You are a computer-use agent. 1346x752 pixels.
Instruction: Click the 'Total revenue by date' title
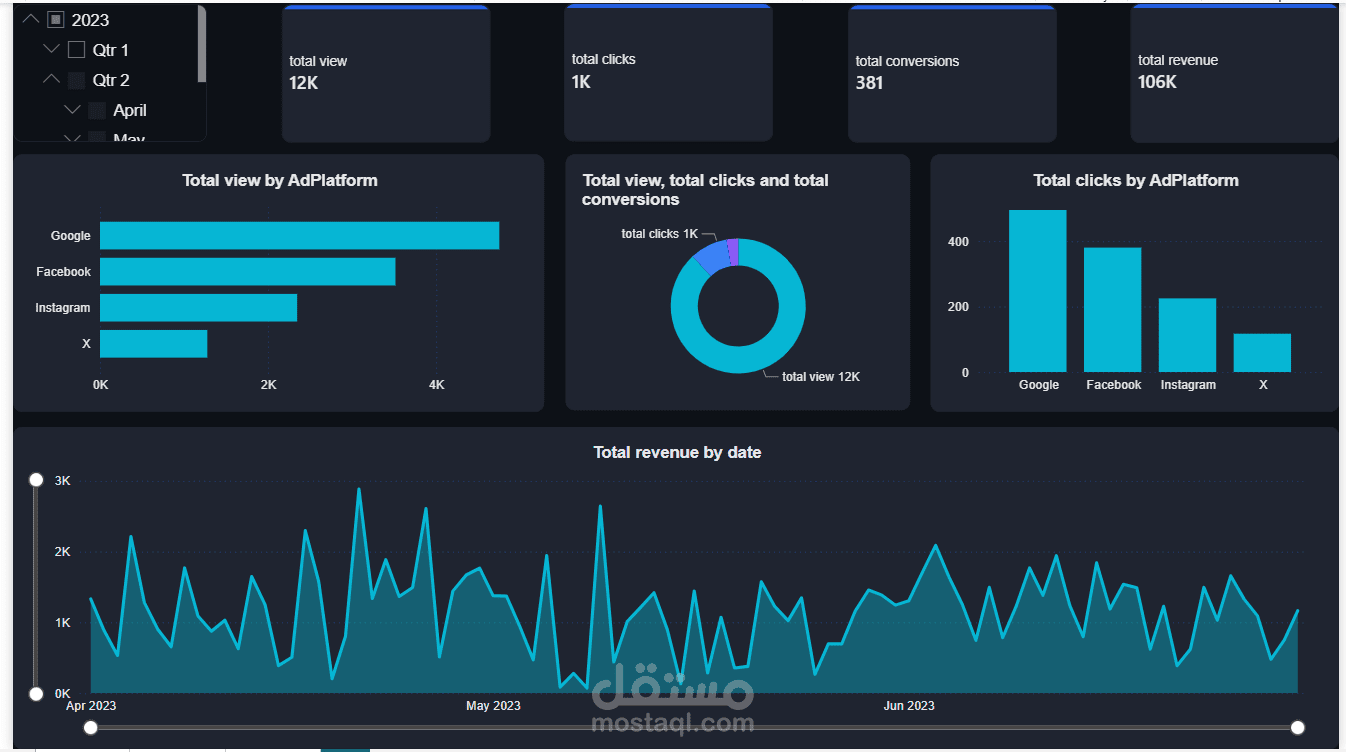(x=677, y=453)
